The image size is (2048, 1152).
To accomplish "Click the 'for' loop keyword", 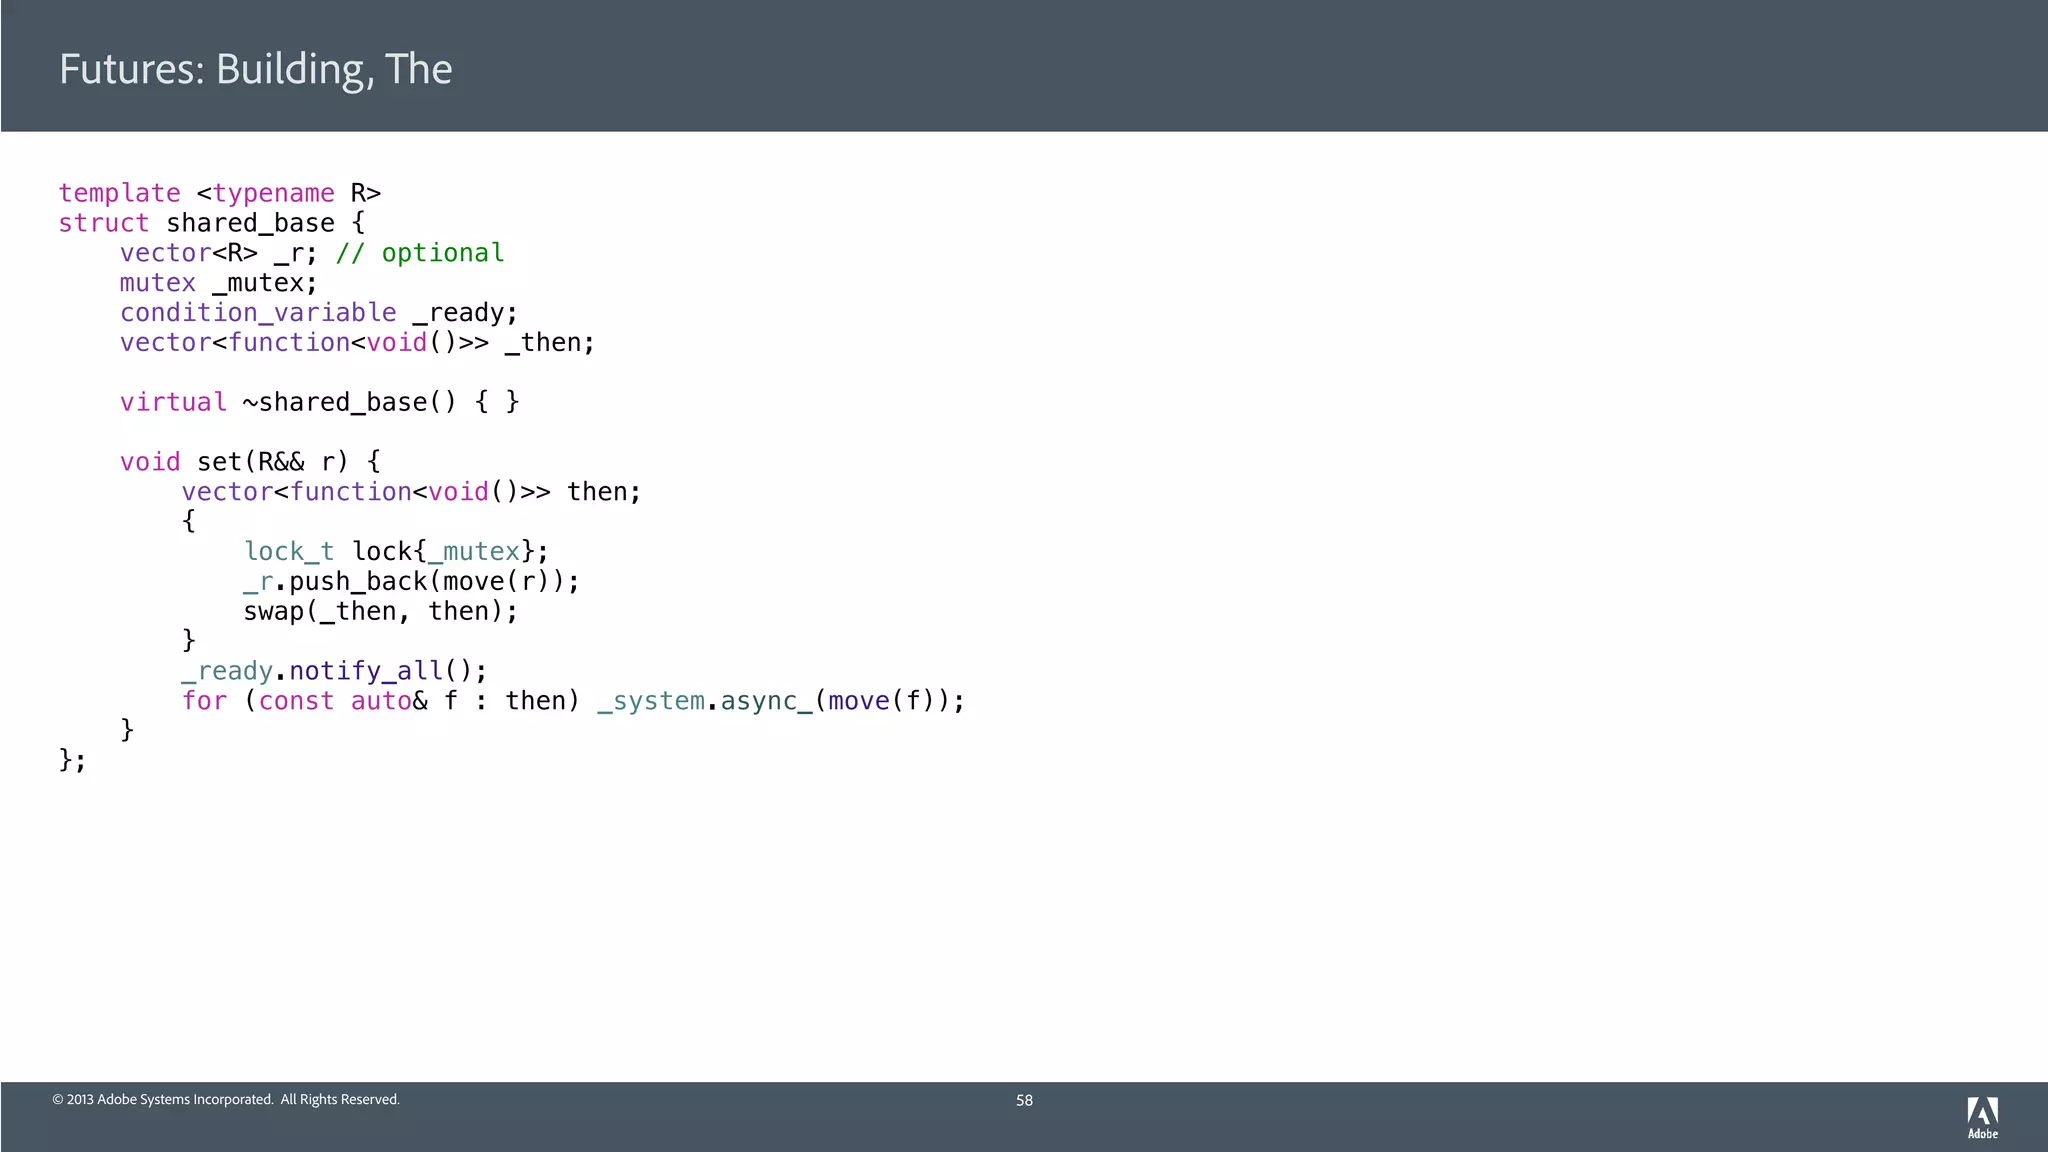I will [204, 701].
